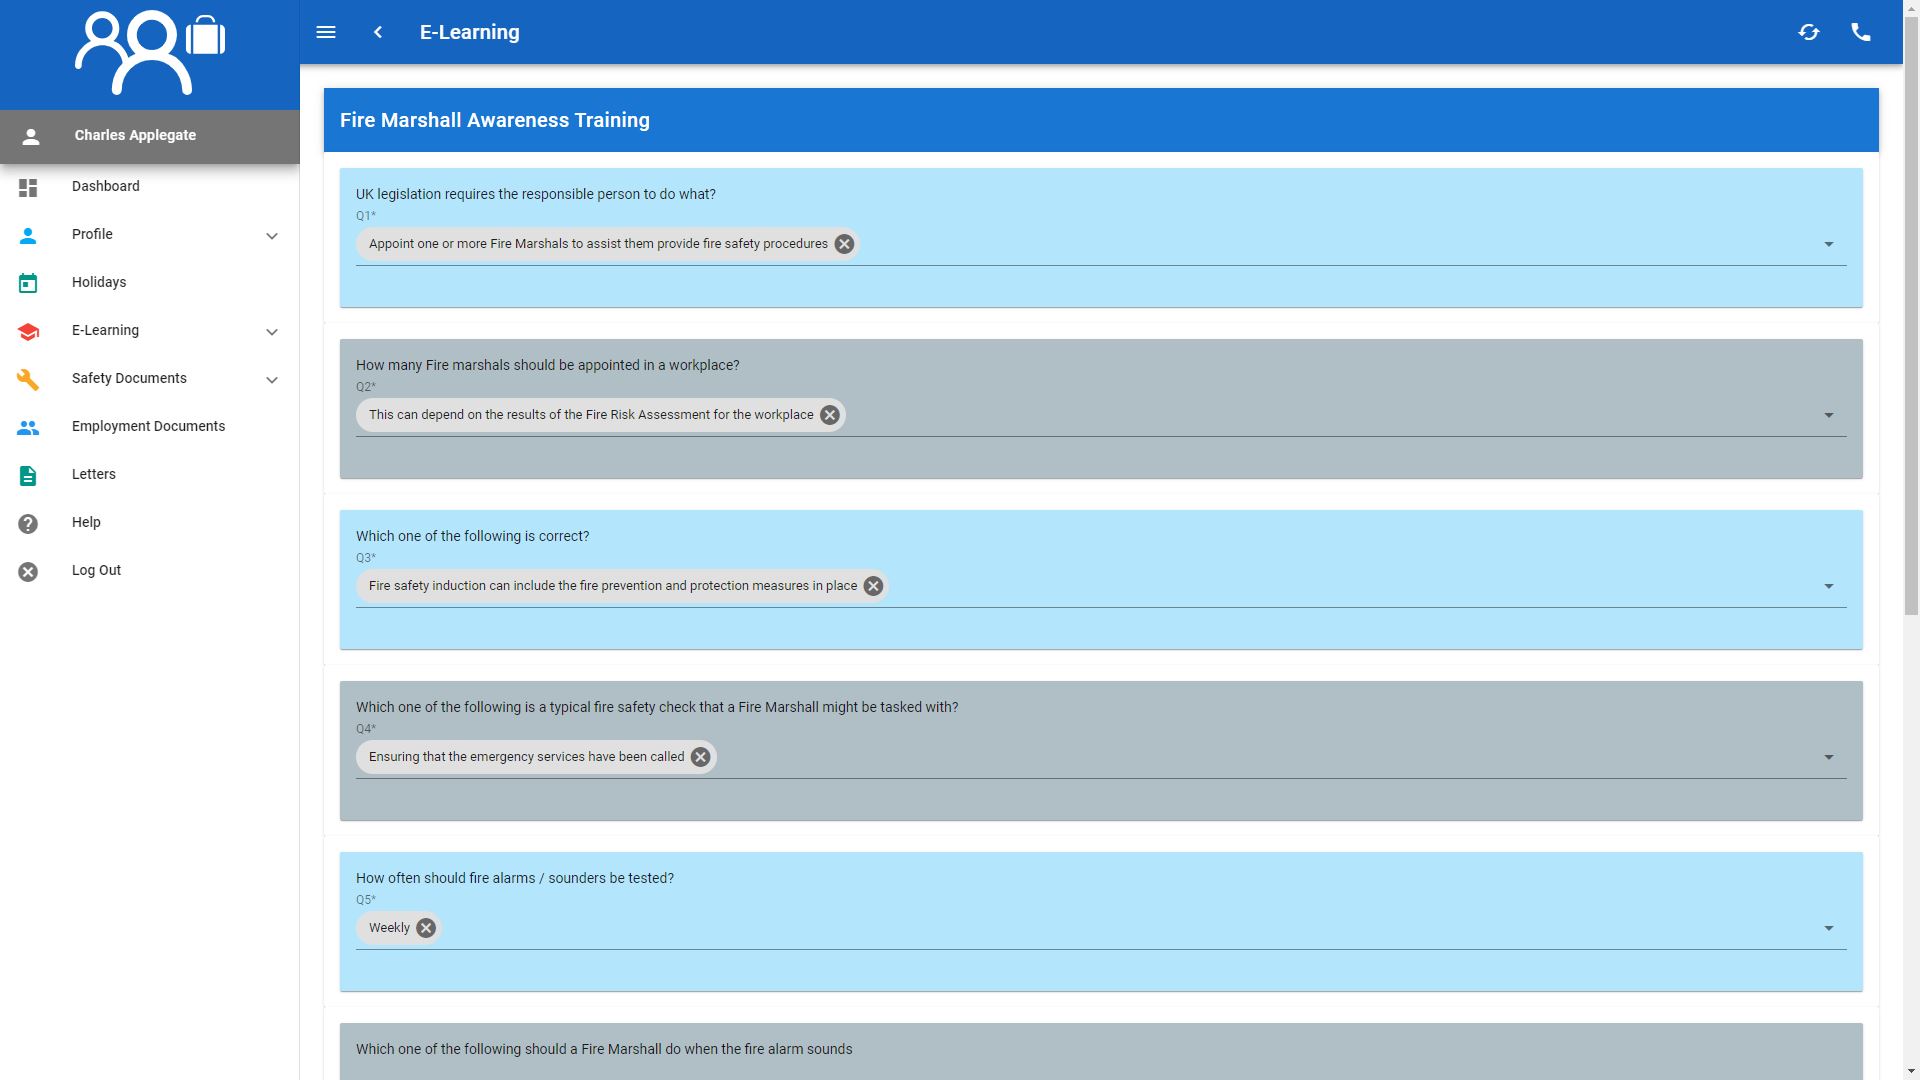
Task: Click the Fire Marshall Awareness Training heading
Action: tap(494, 120)
